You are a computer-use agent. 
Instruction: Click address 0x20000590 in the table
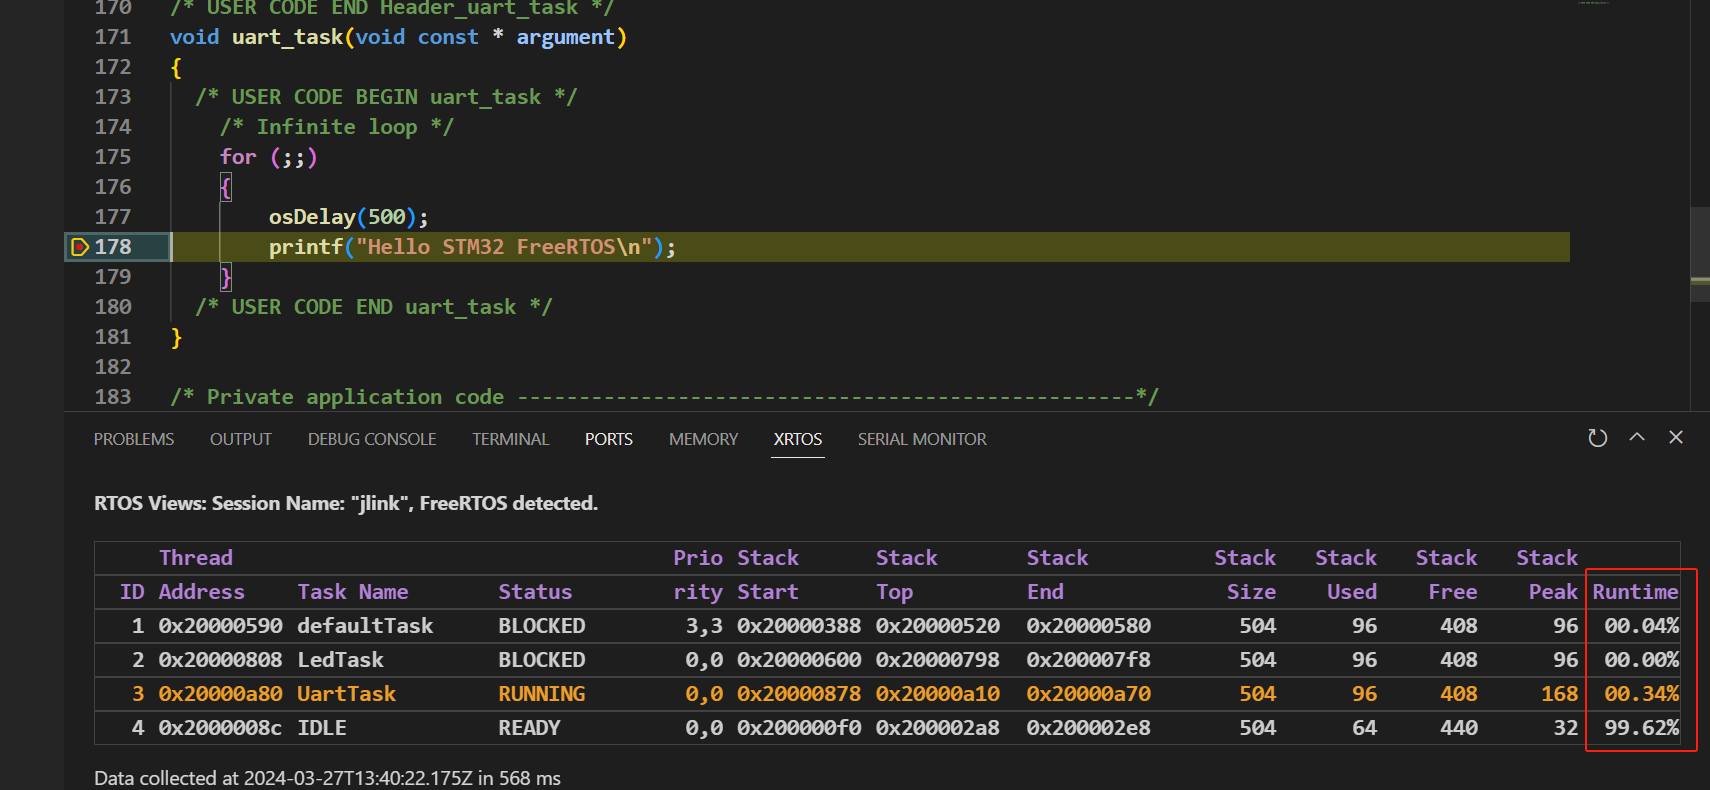point(220,626)
